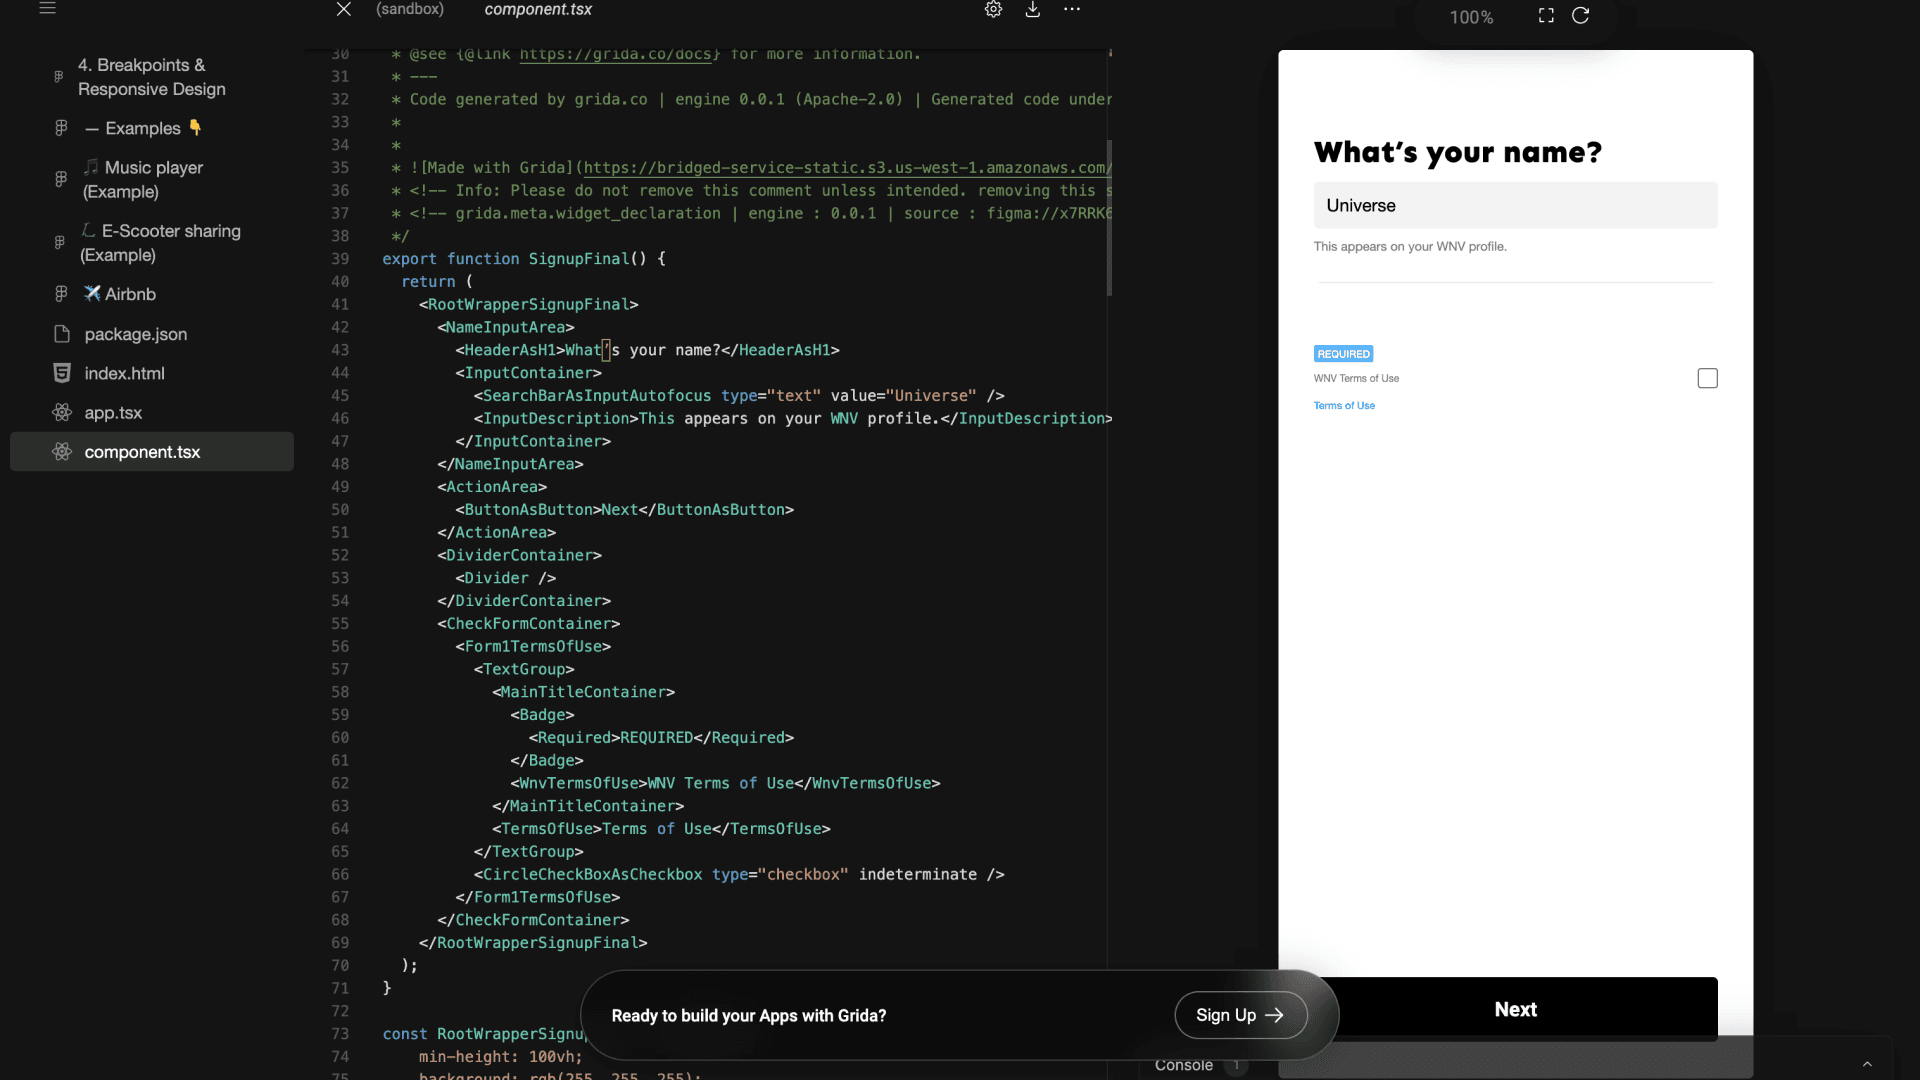The image size is (1920, 1080).
Task: Open Music player (Example) in sidebar
Action: pos(143,180)
